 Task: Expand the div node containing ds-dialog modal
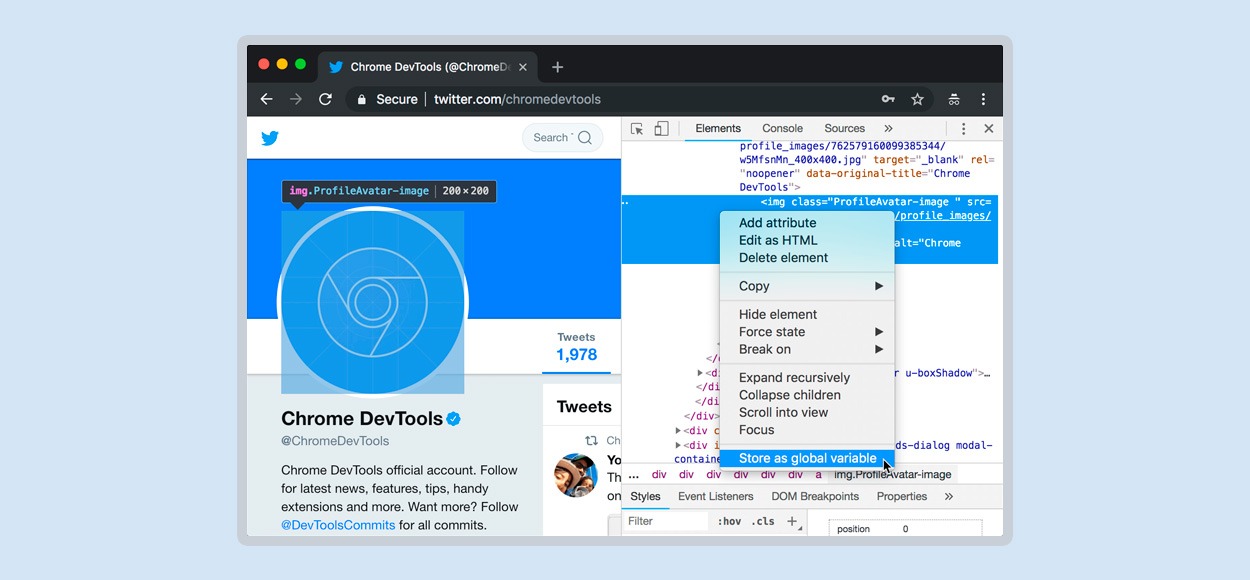[678, 446]
